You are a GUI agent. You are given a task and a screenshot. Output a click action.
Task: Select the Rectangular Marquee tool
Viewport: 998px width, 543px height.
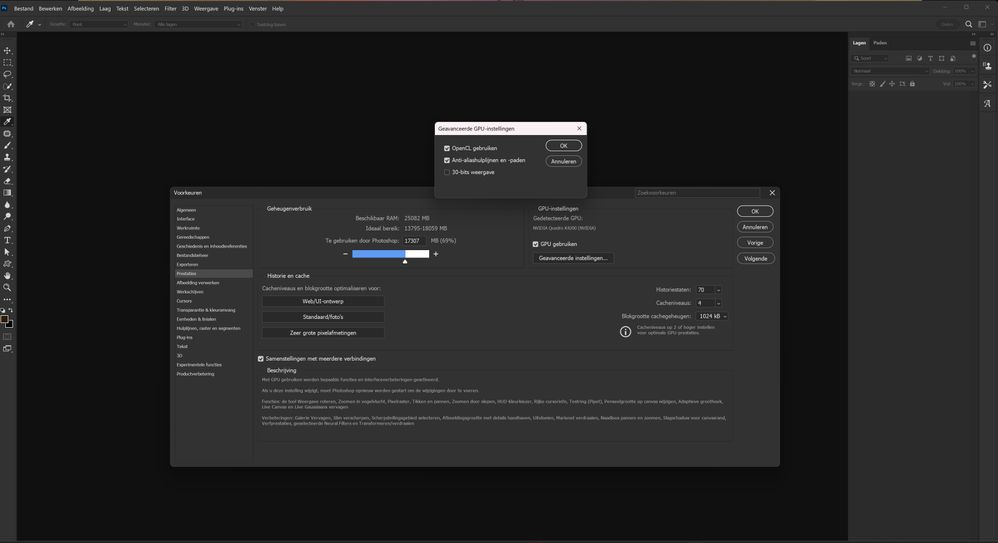[x=7, y=62]
